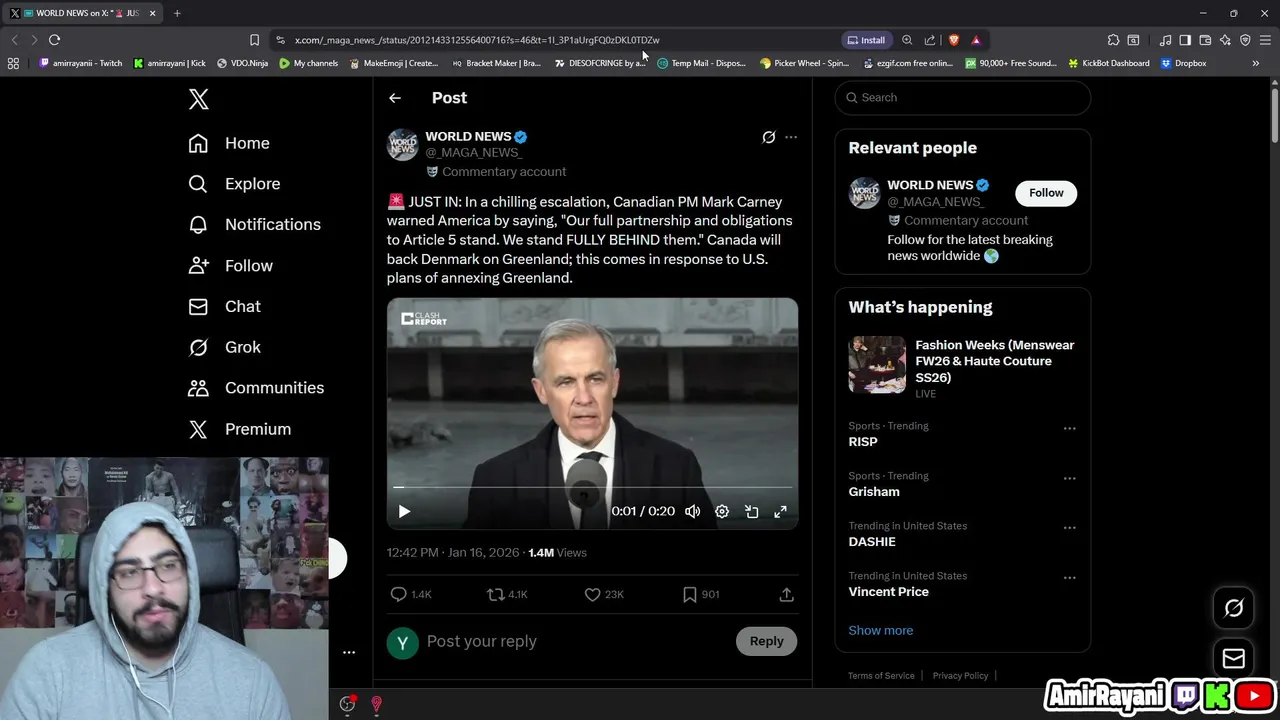Like the post with the heart icon
Image resolution: width=1280 pixels, height=720 pixels.
click(x=592, y=594)
